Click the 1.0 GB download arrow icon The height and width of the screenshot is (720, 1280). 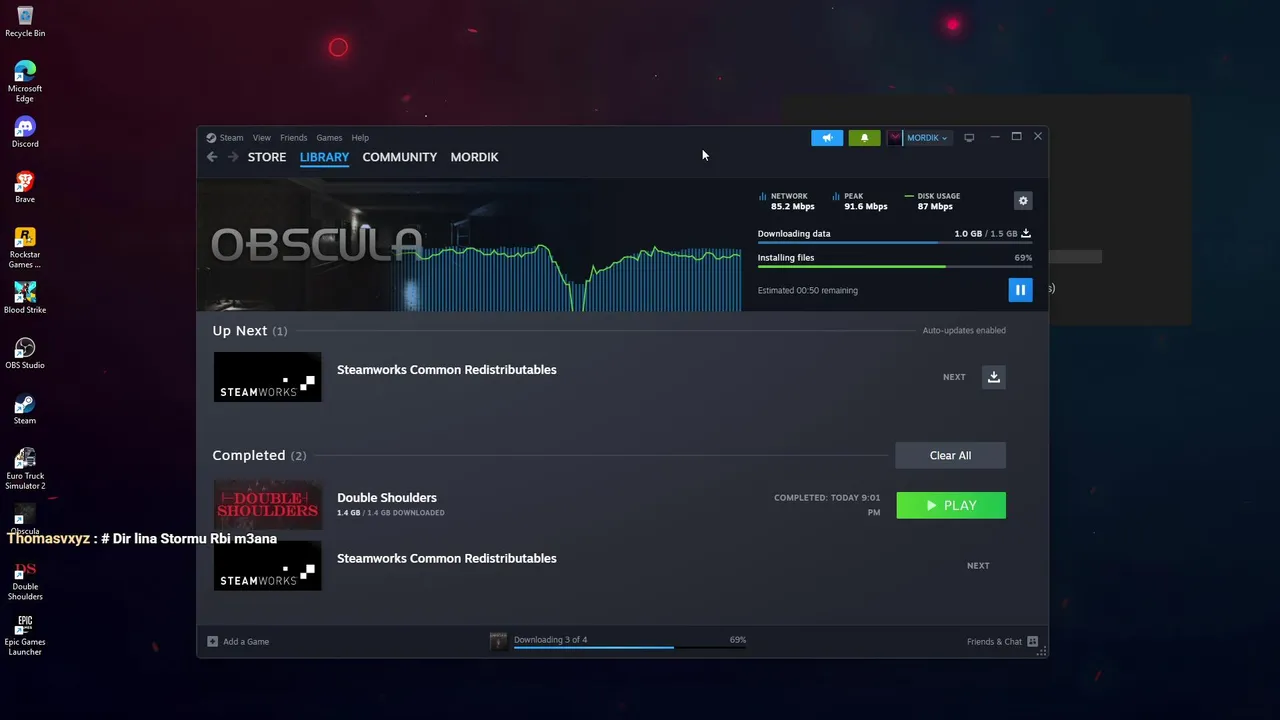point(1025,233)
